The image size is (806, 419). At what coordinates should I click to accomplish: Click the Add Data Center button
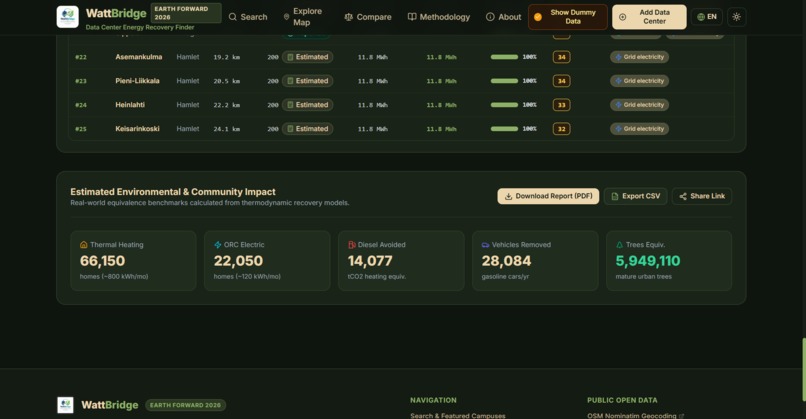pos(649,17)
